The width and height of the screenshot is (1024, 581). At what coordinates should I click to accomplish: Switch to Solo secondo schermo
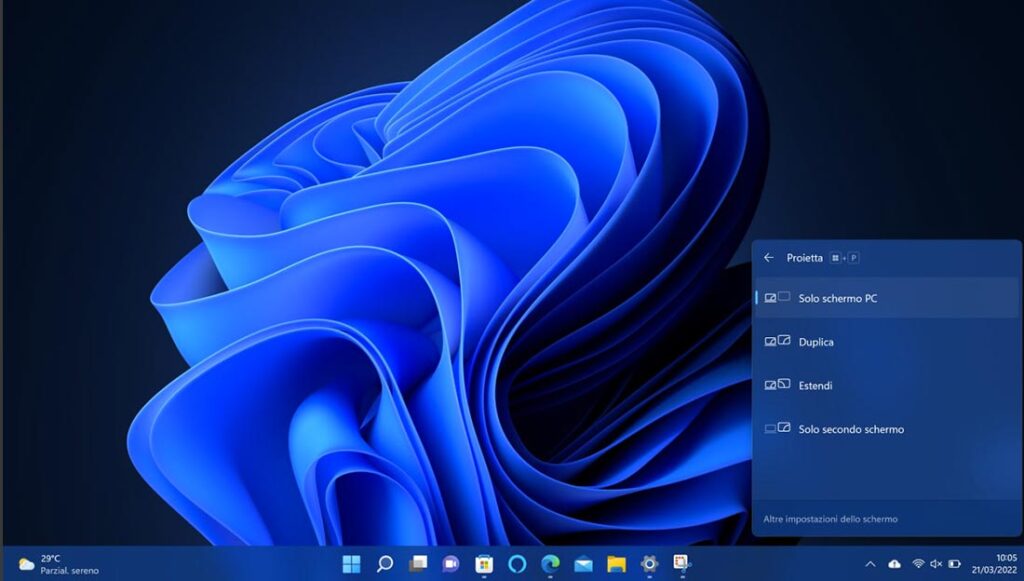click(886, 429)
